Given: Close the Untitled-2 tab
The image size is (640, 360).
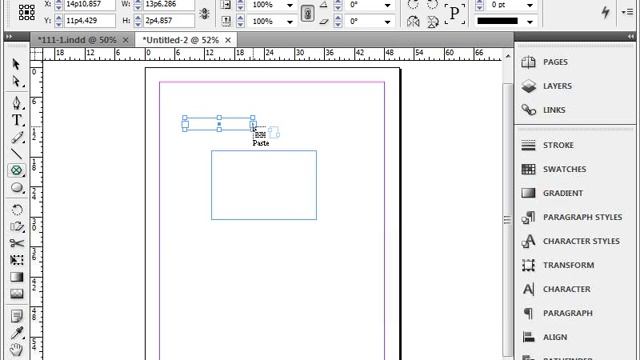Looking at the screenshot, I should [x=228, y=40].
